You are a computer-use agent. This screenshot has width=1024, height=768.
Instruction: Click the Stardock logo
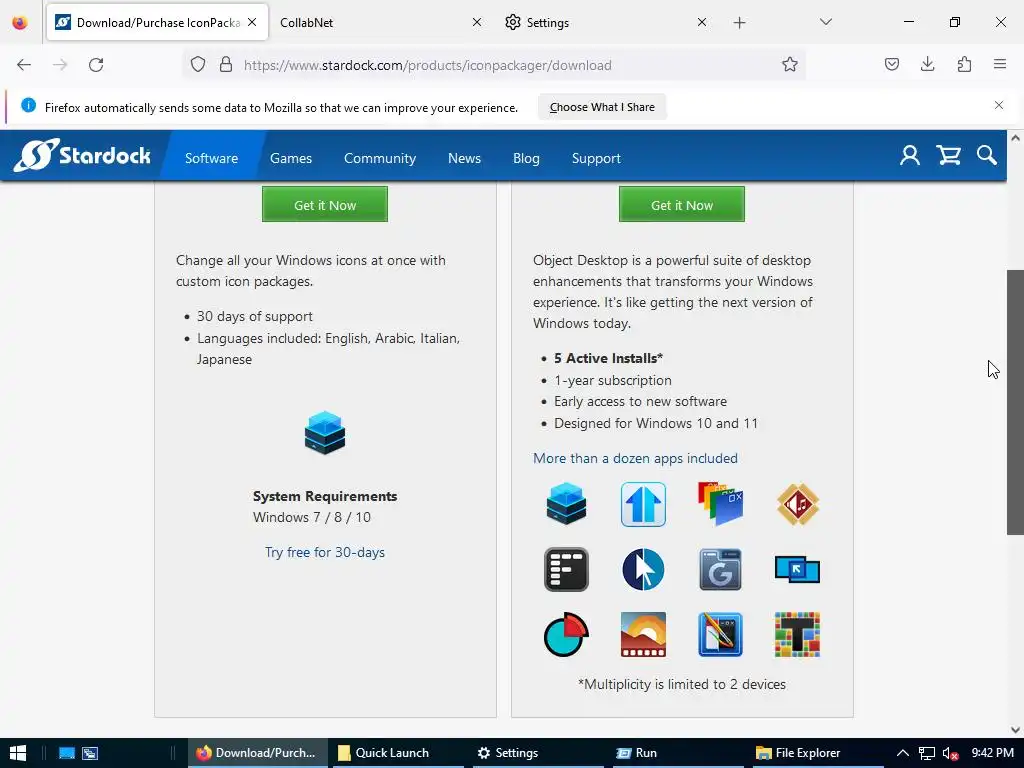pyautogui.click(x=82, y=155)
